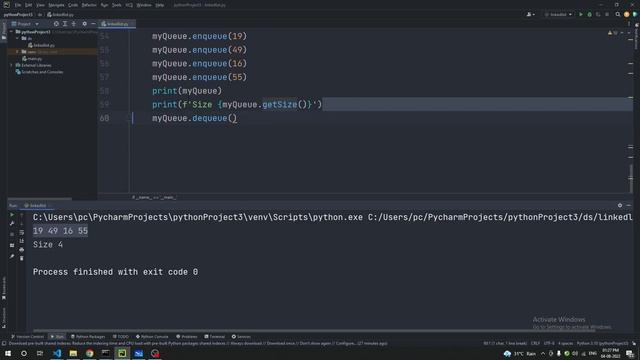Click Run with Coverage icon
Viewport: 640px width, 360px height.
click(x=598, y=14)
